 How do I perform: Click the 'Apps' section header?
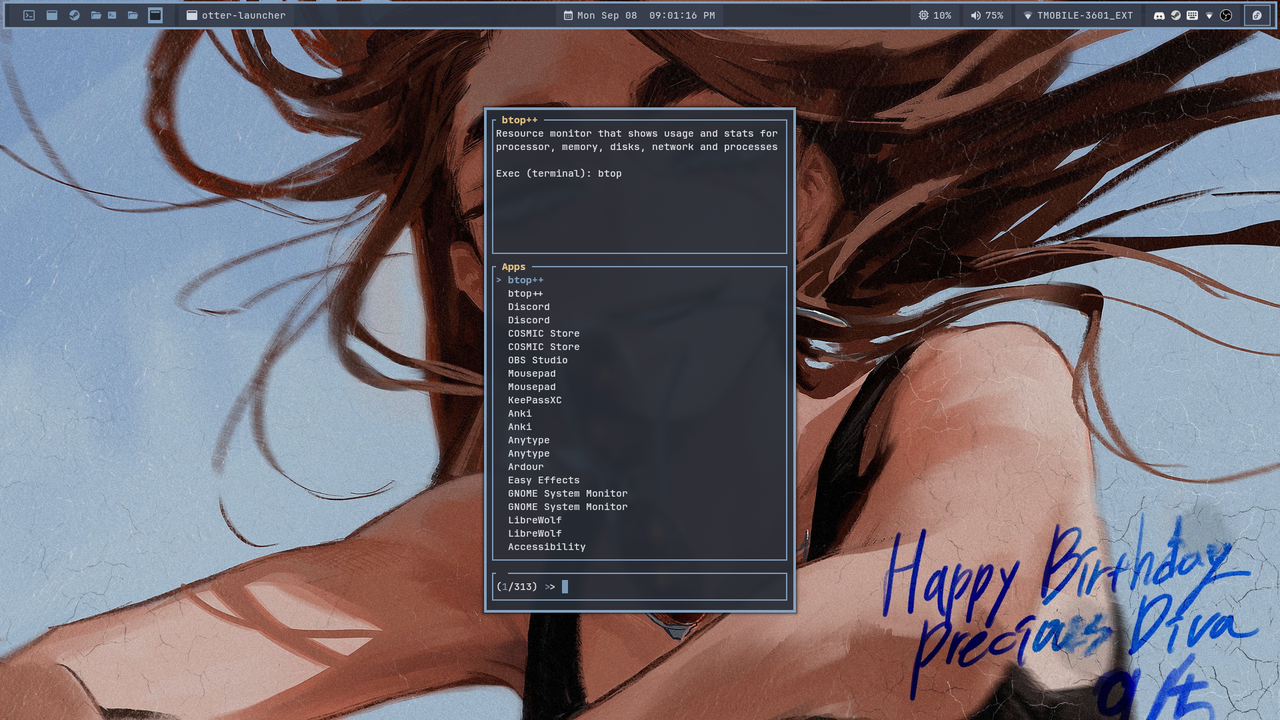point(513,267)
